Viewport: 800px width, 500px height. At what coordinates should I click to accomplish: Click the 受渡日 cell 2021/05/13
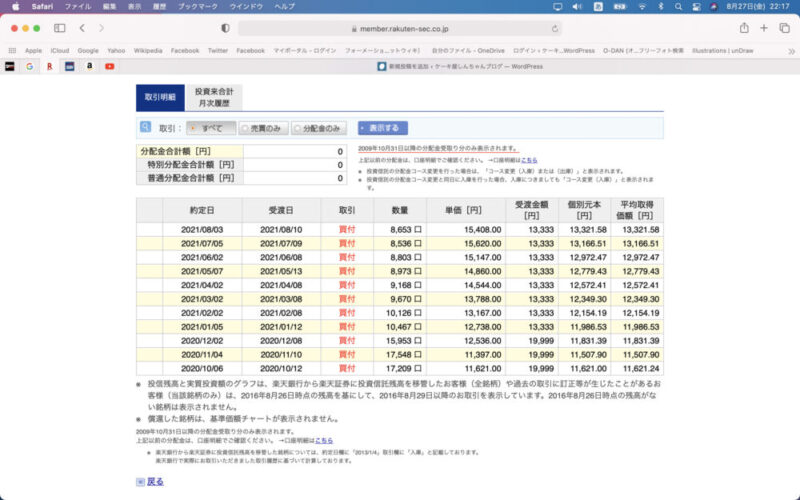click(281, 271)
